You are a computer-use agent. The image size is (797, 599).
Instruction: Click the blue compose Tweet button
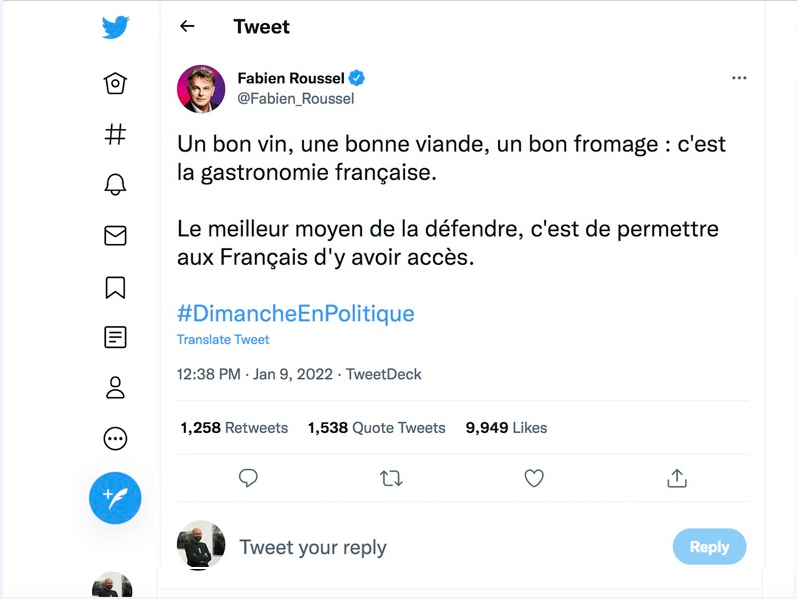[x=115, y=497]
